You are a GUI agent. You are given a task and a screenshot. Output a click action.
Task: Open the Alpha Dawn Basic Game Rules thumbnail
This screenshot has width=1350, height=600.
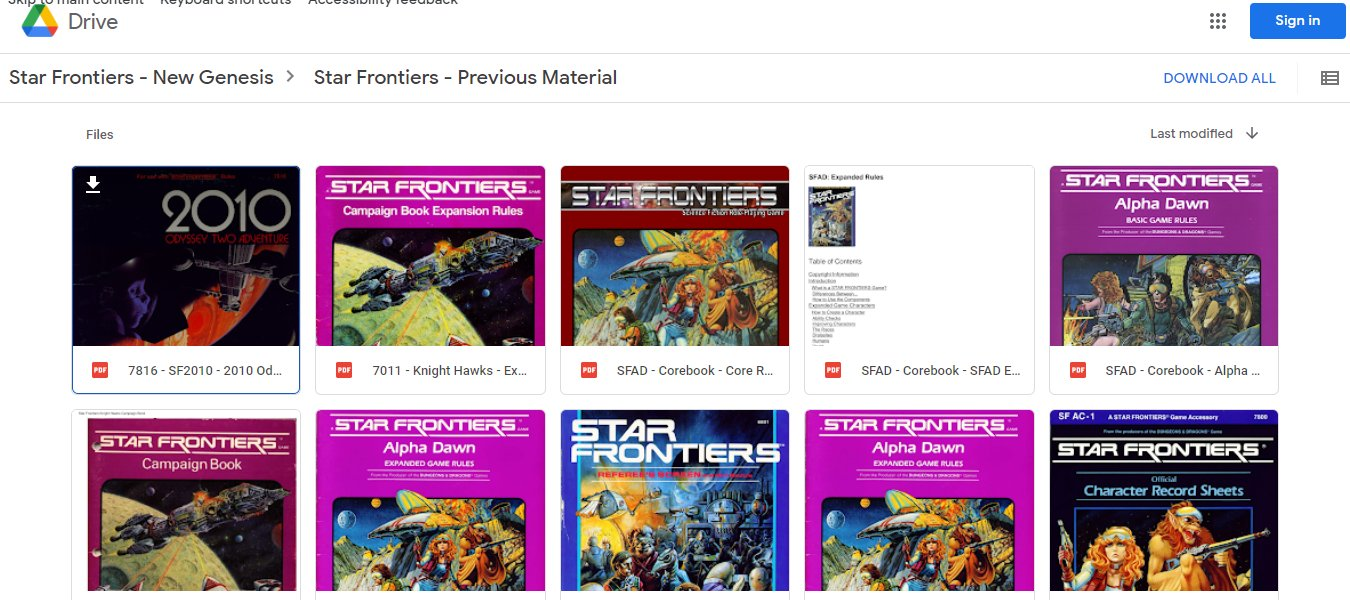(1164, 256)
